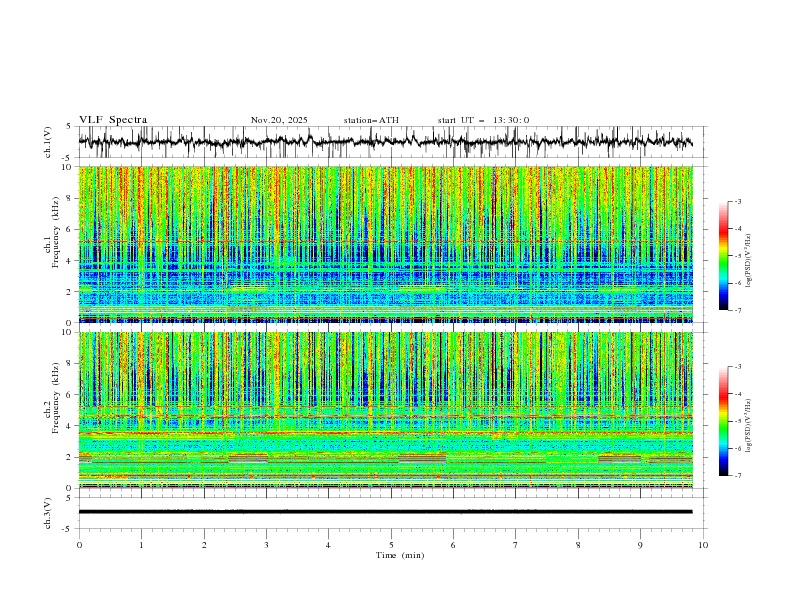This screenshot has height=612, width=792.
Task: Pick the upper ch.1 PSD color bar
Action: (x=723, y=255)
